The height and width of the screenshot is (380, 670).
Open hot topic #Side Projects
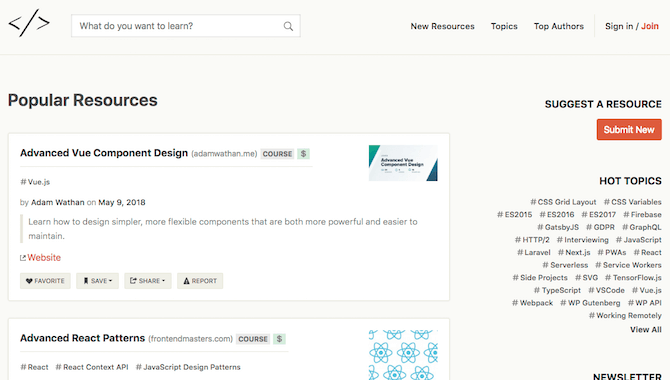point(540,277)
